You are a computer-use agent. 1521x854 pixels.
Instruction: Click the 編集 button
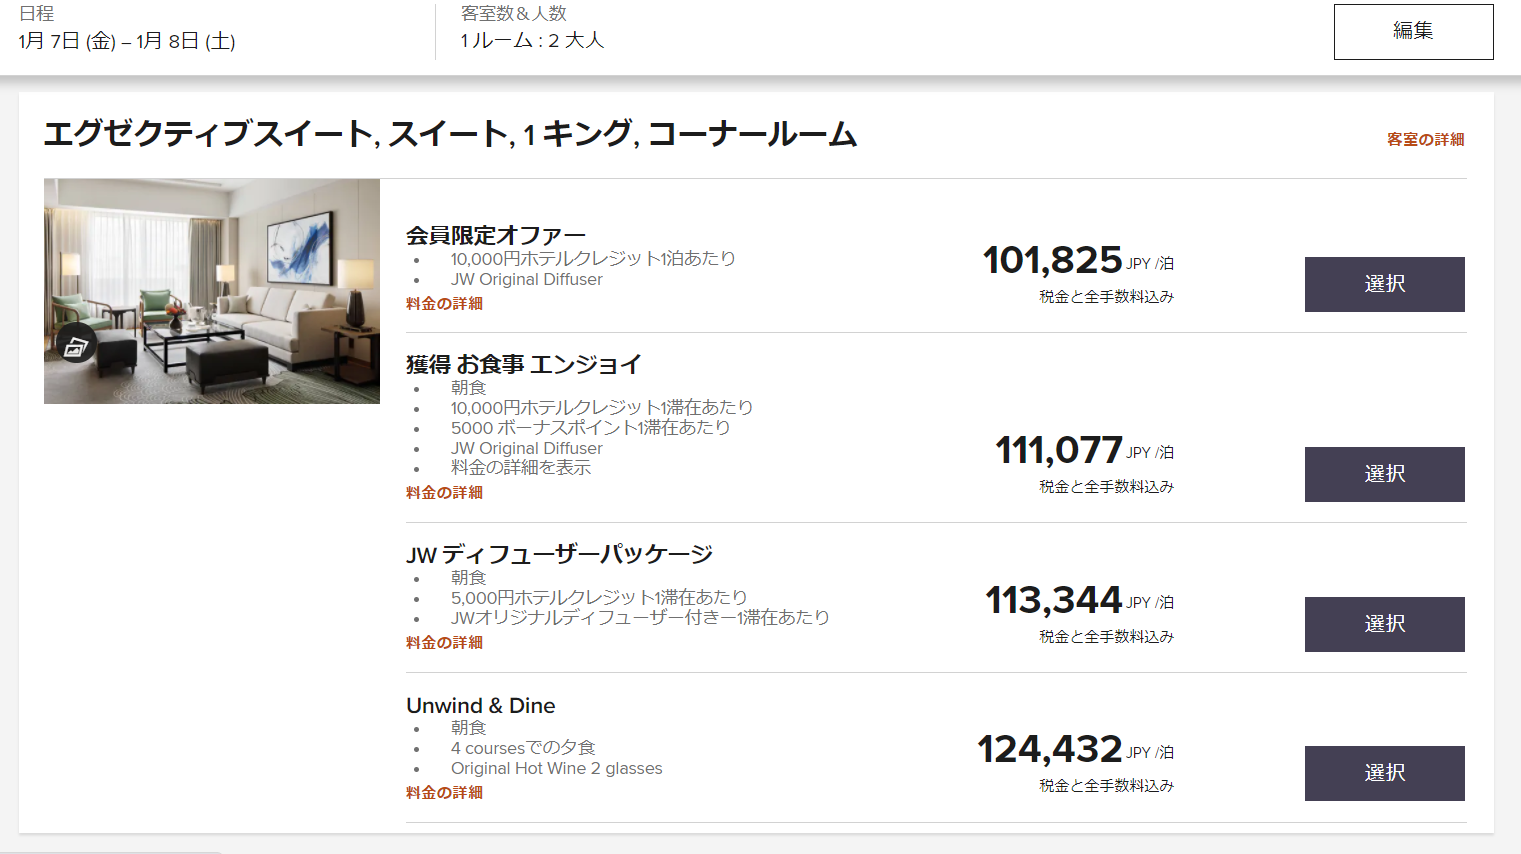[1413, 32]
